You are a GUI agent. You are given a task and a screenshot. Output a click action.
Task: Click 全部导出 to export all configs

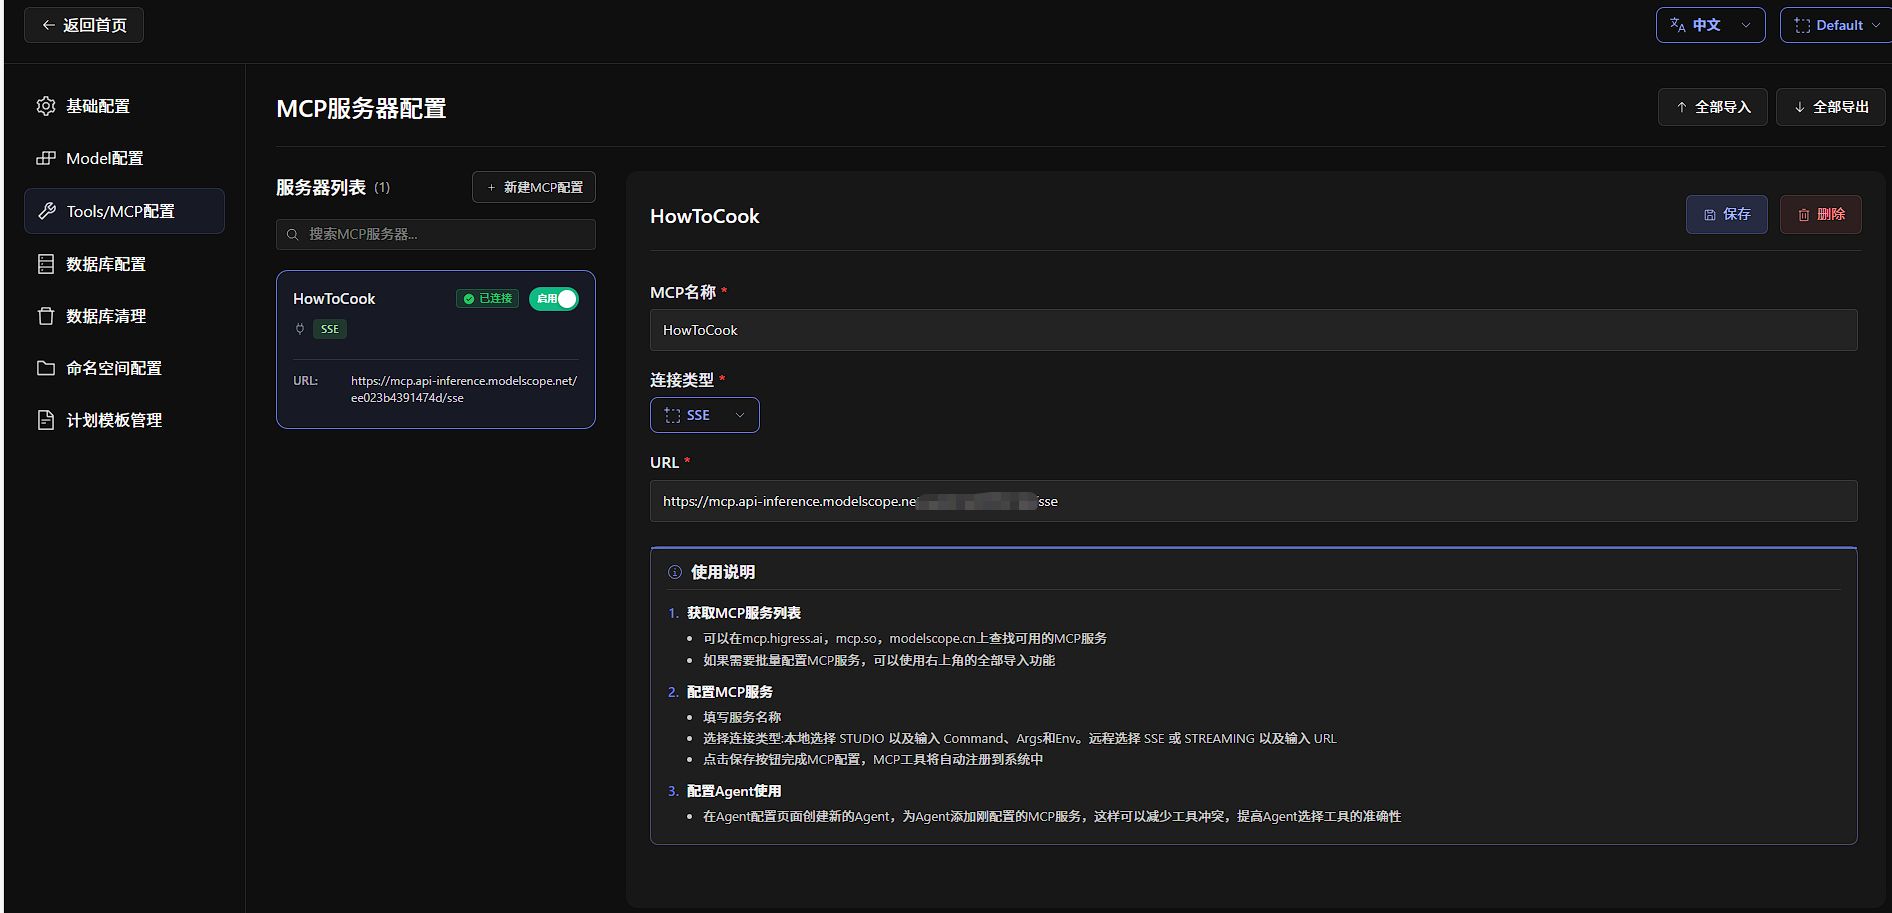coord(1831,107)
